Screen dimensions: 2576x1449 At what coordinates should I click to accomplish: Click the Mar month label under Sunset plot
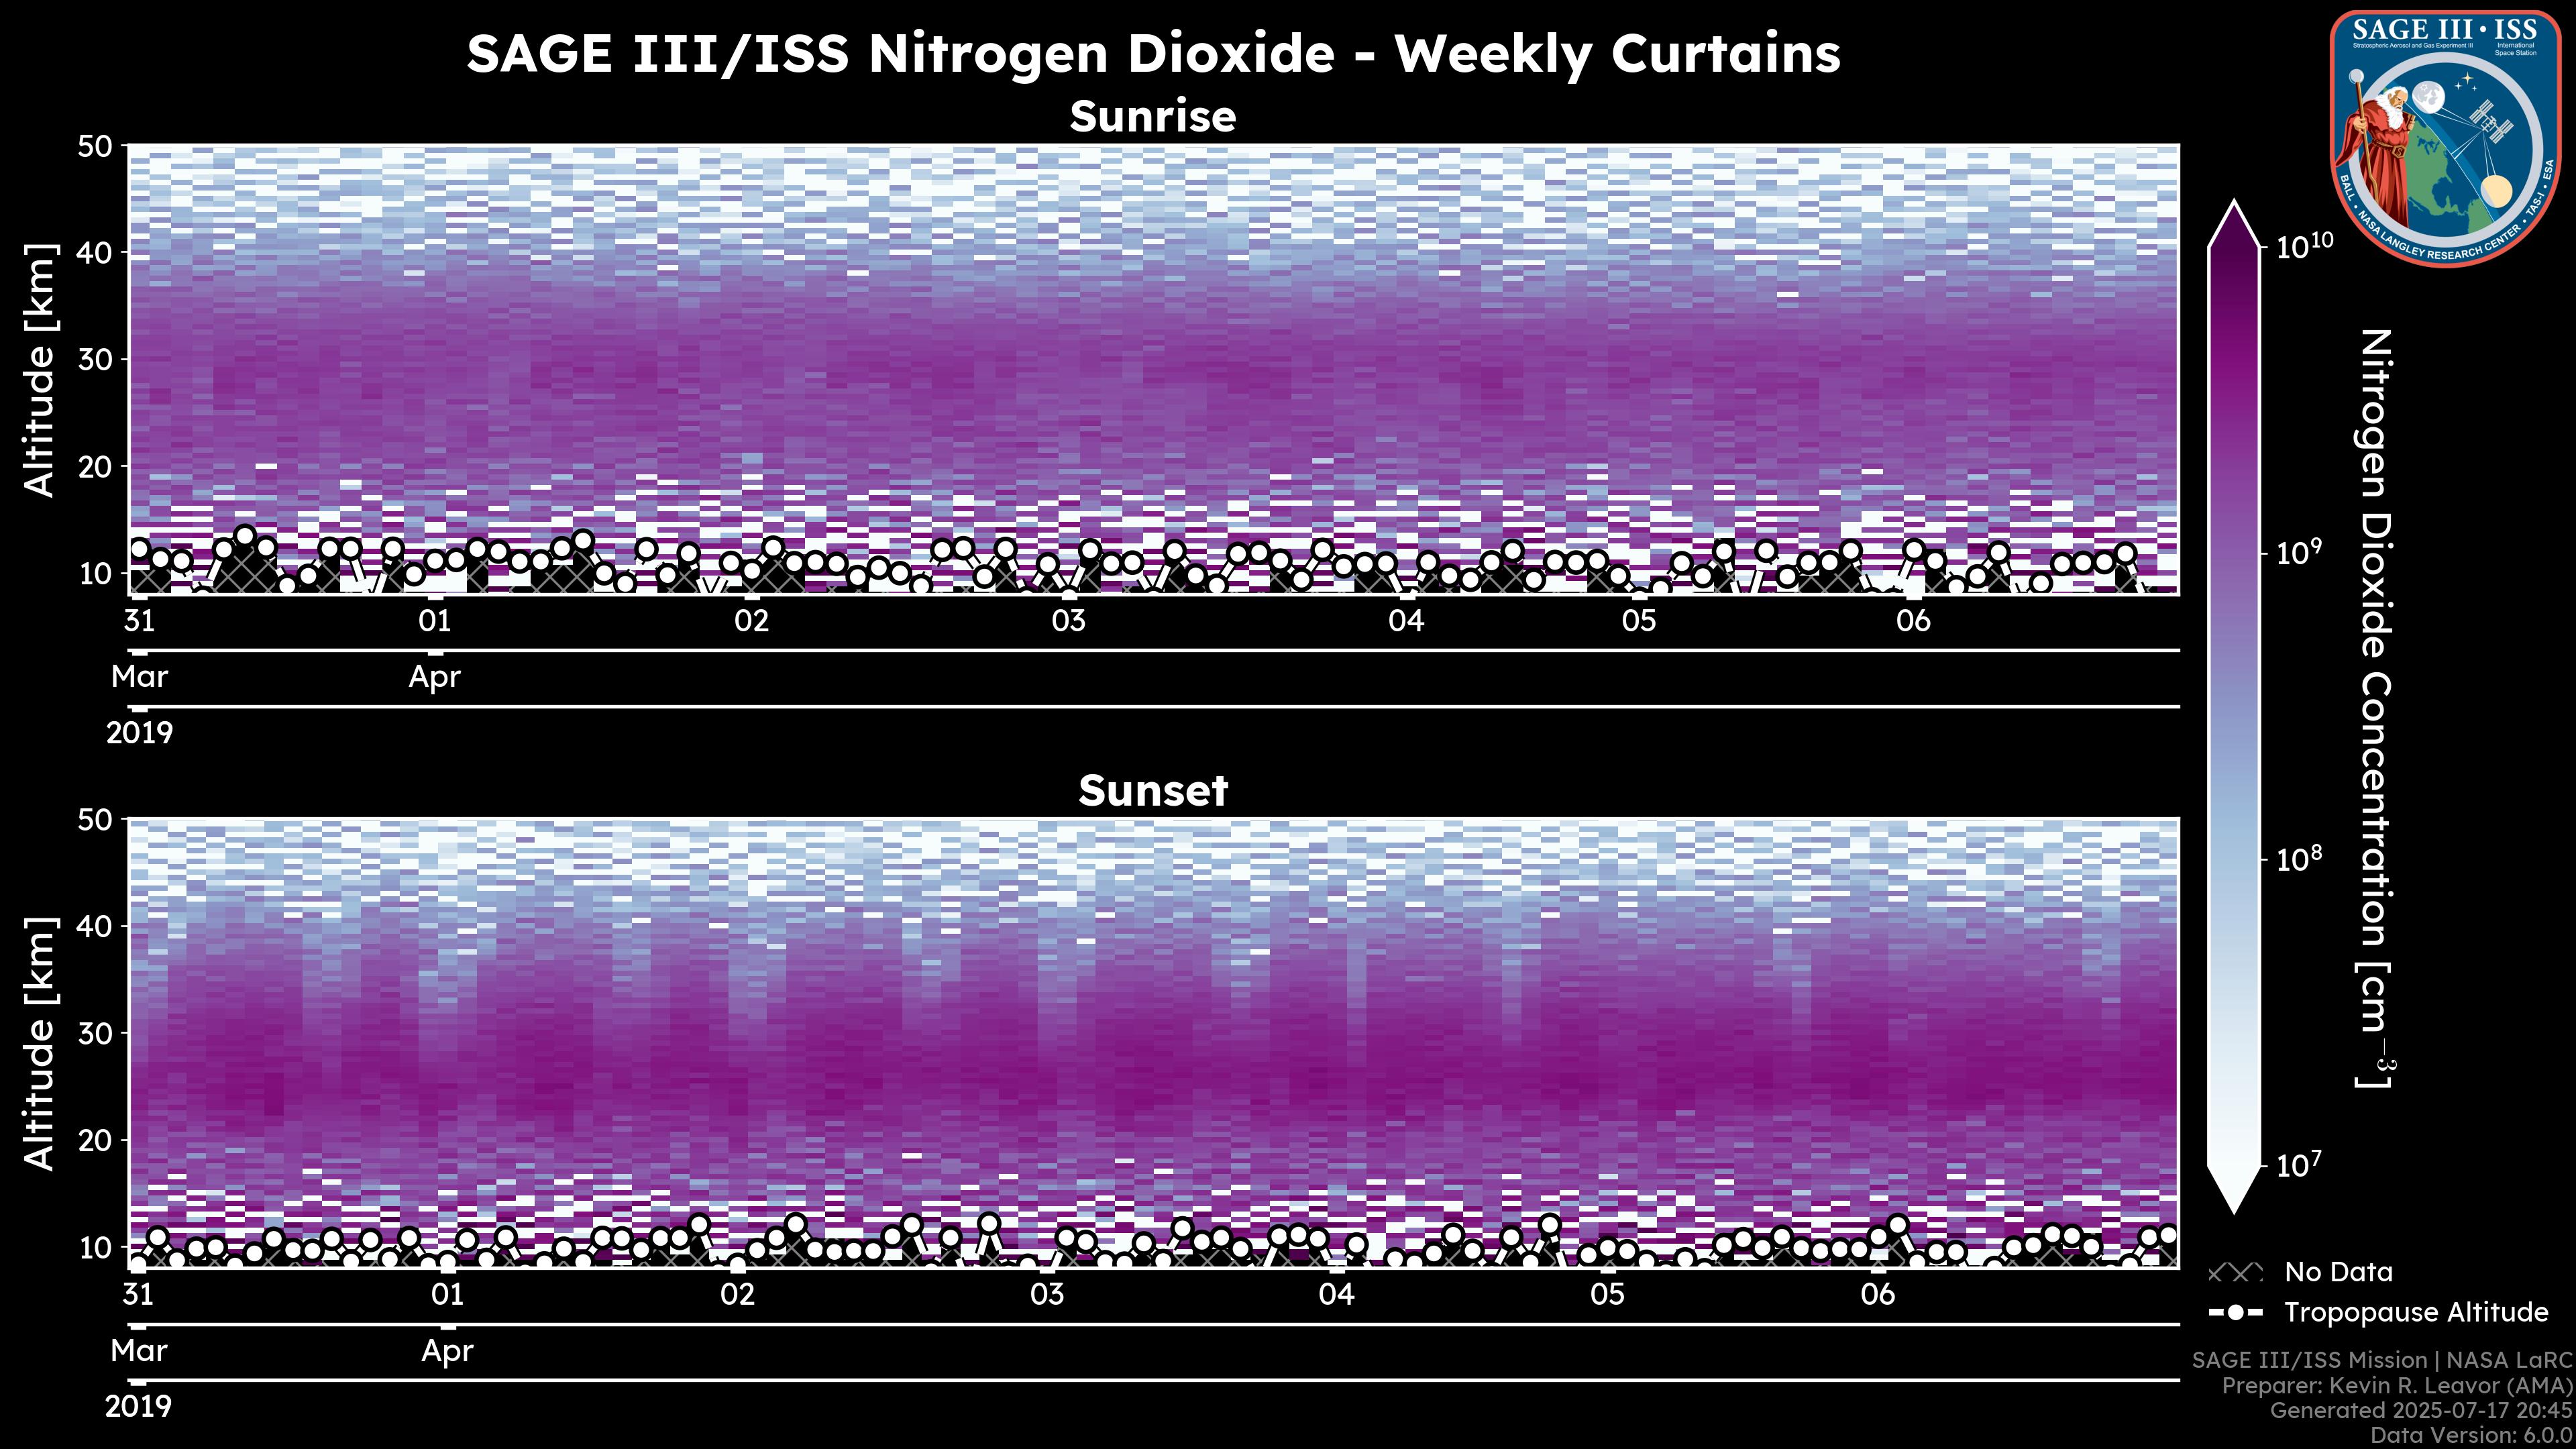[x=139, y=1351]
